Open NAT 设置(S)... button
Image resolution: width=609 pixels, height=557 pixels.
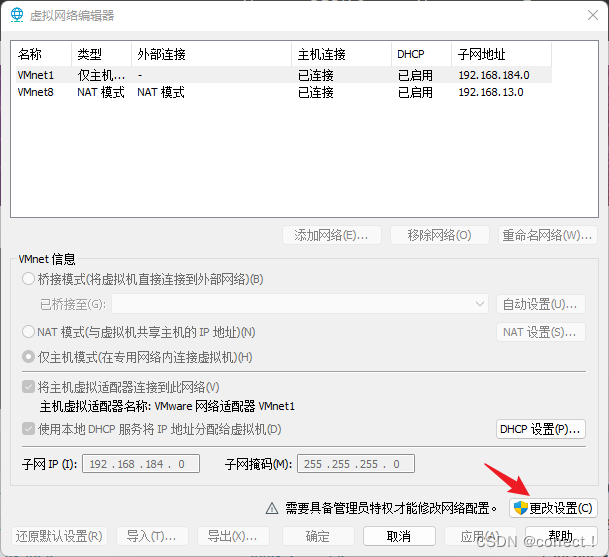(541, 332)
